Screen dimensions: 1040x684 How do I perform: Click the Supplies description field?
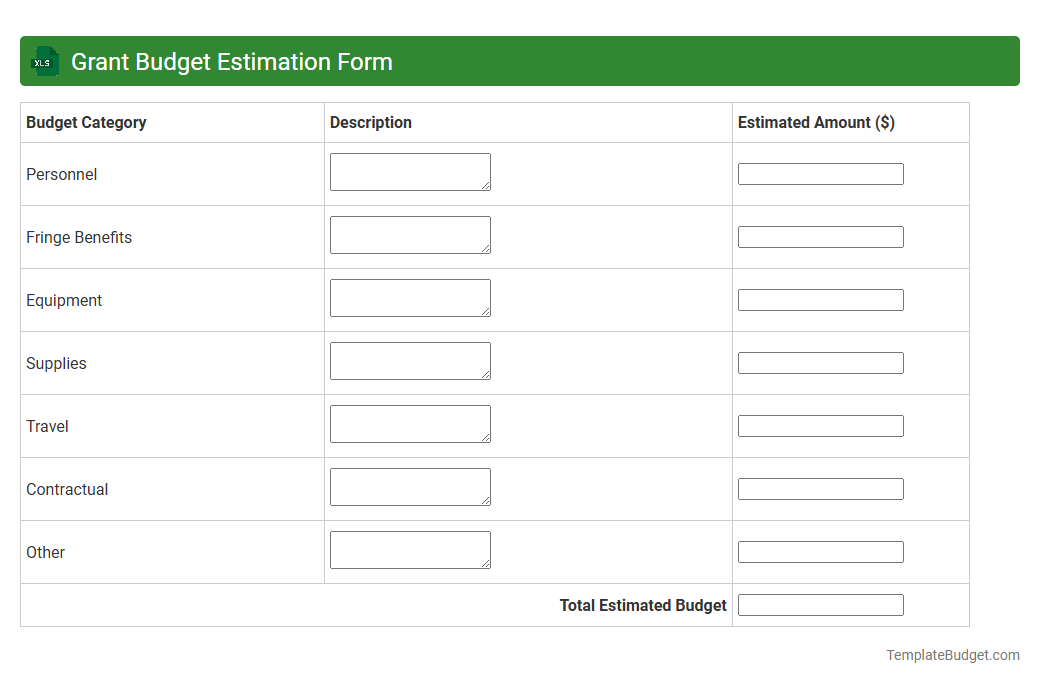pos(410,360)
